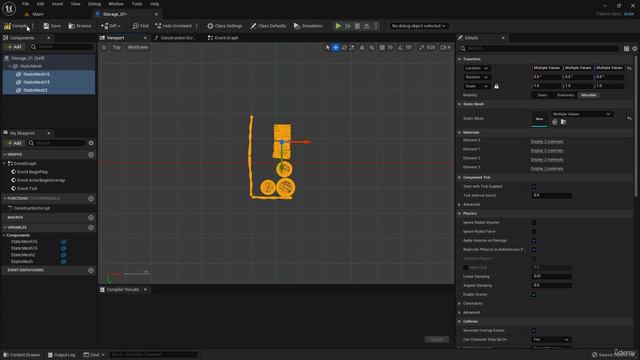Click the Find magnifier icon in toolbar
Image resolution: width=640 pixels, height=360 pixels.
coord(136,26)
